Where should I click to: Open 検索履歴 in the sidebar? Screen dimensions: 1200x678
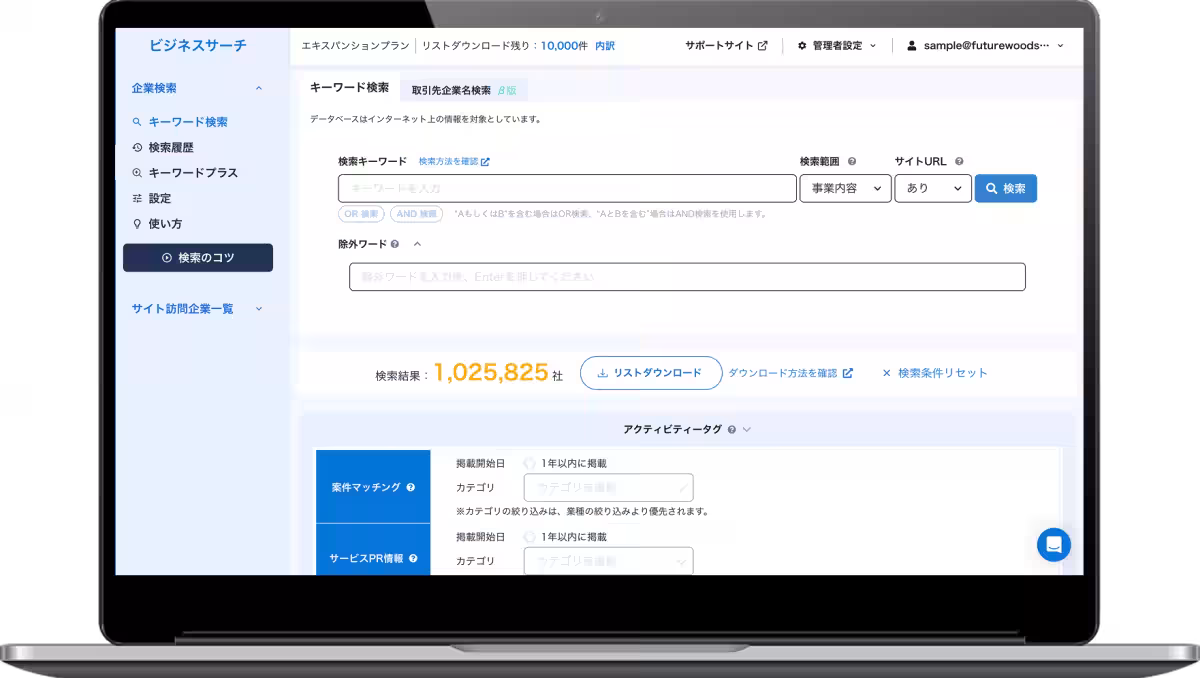tap(171, 147)
